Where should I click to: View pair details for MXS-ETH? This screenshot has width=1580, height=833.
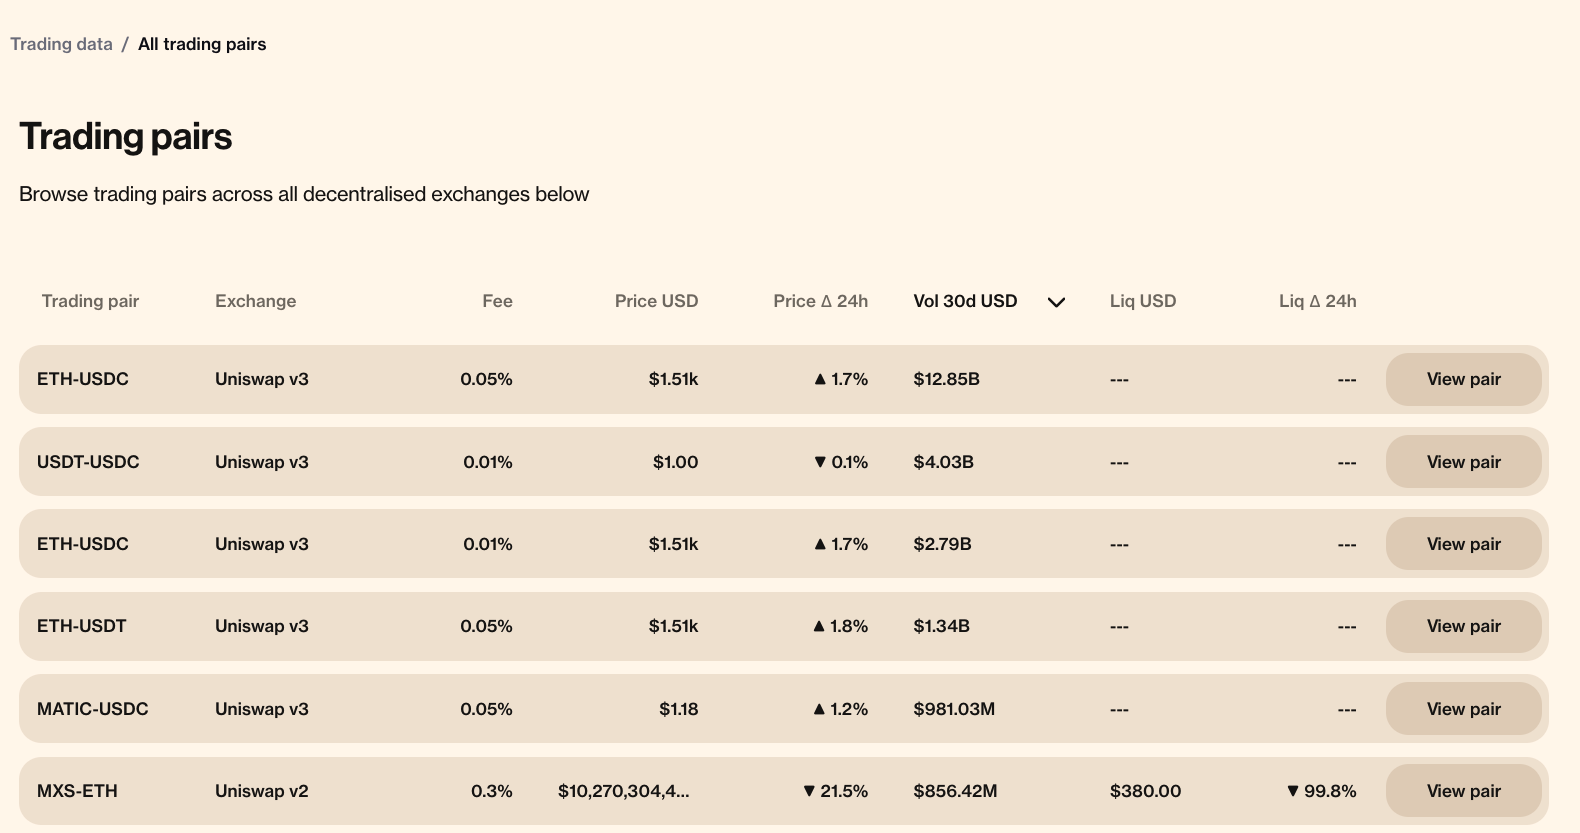point(1463,790)
